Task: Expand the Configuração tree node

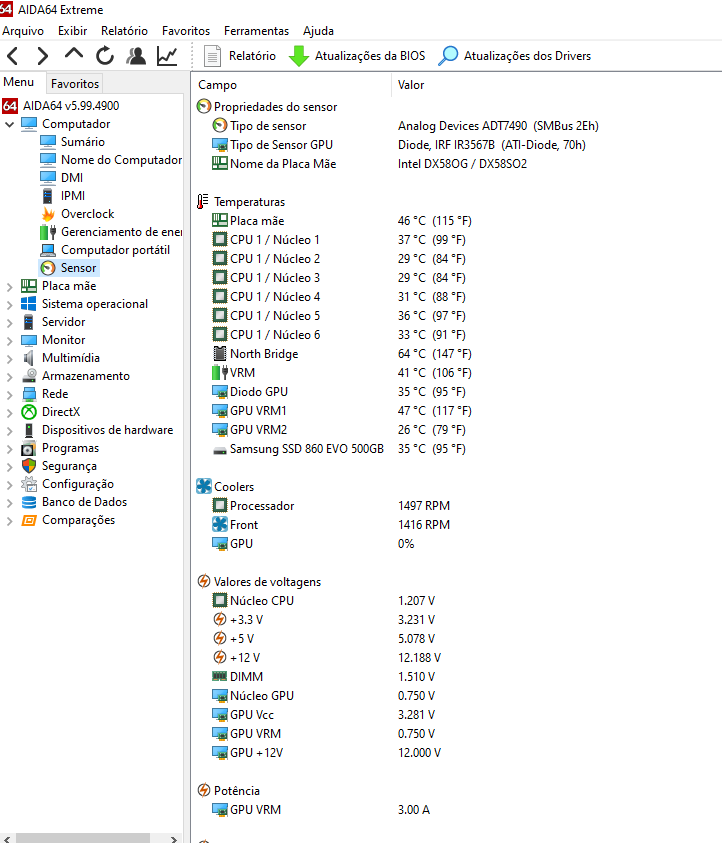Action: pos(9,485)
